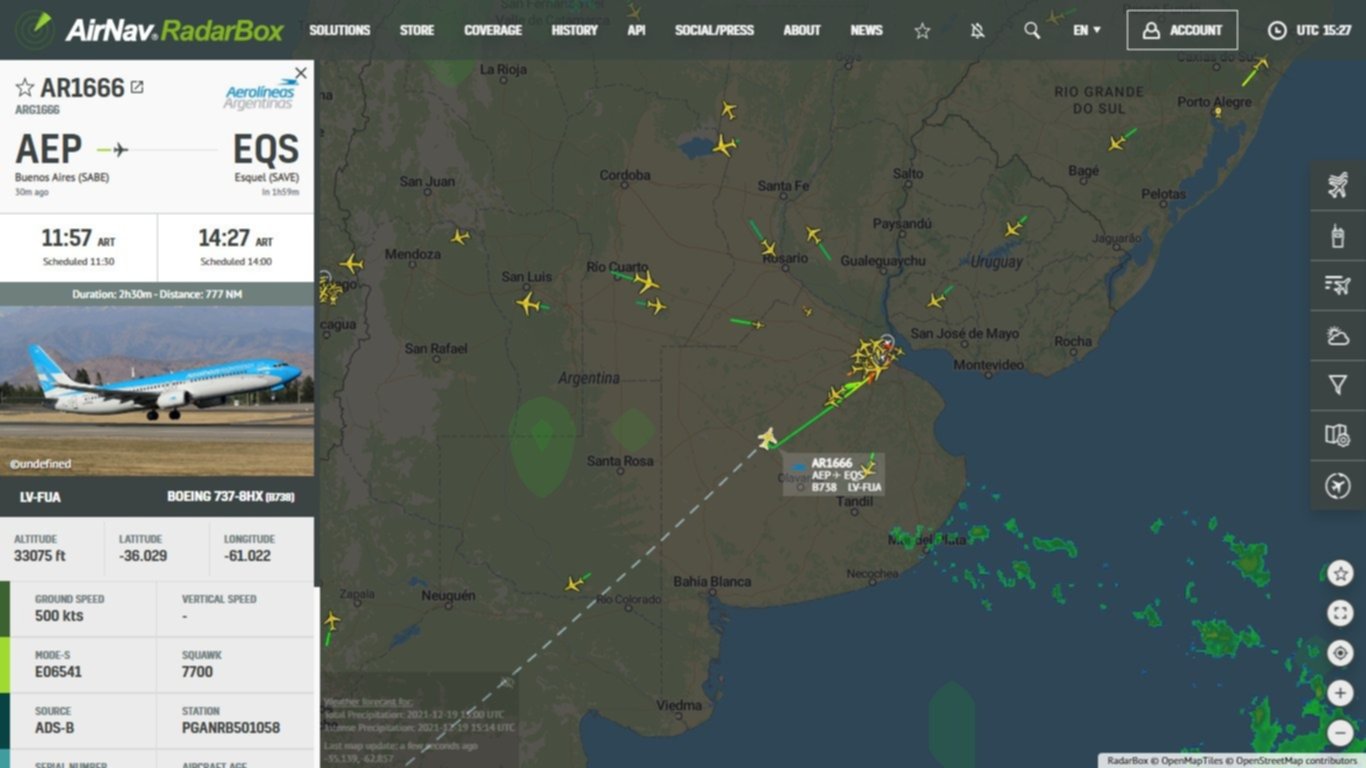Image resolution: width=1366 pixels, height=768 pixels.
Task: Expand the EN language dropdown
Action: pos(1086,30)
